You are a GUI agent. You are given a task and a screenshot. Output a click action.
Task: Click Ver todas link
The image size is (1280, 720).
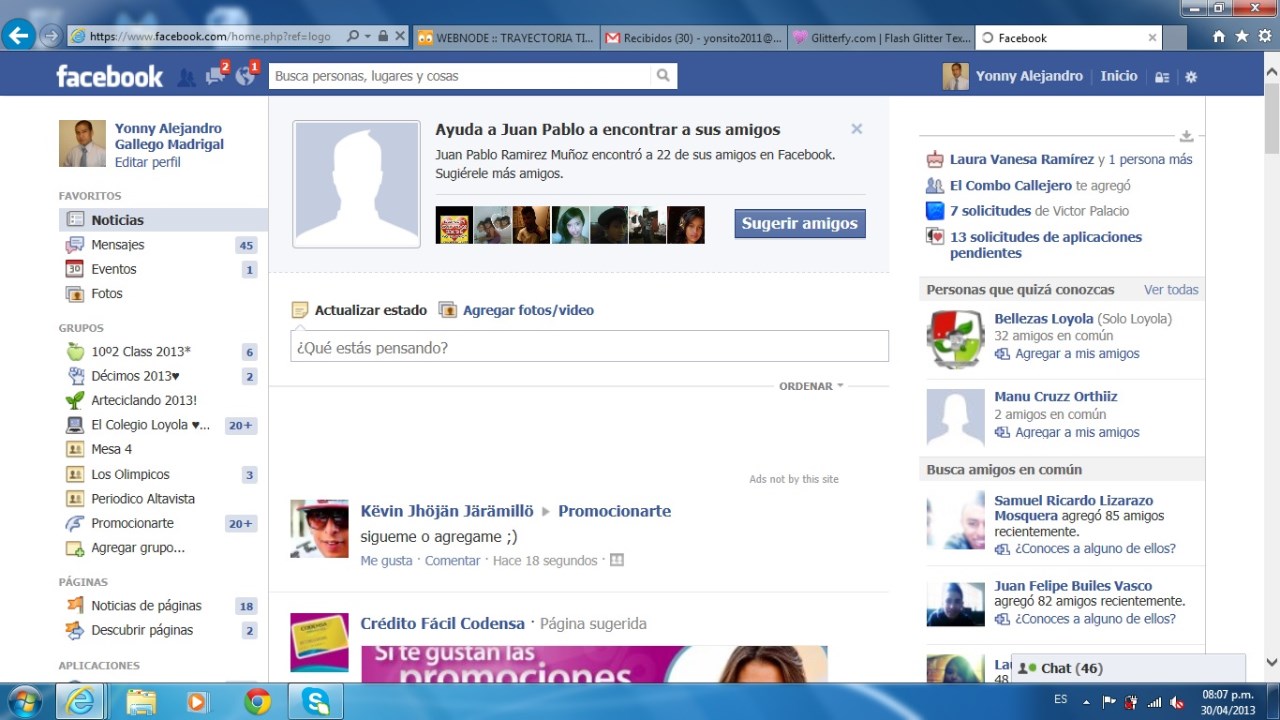point(1171,290)
